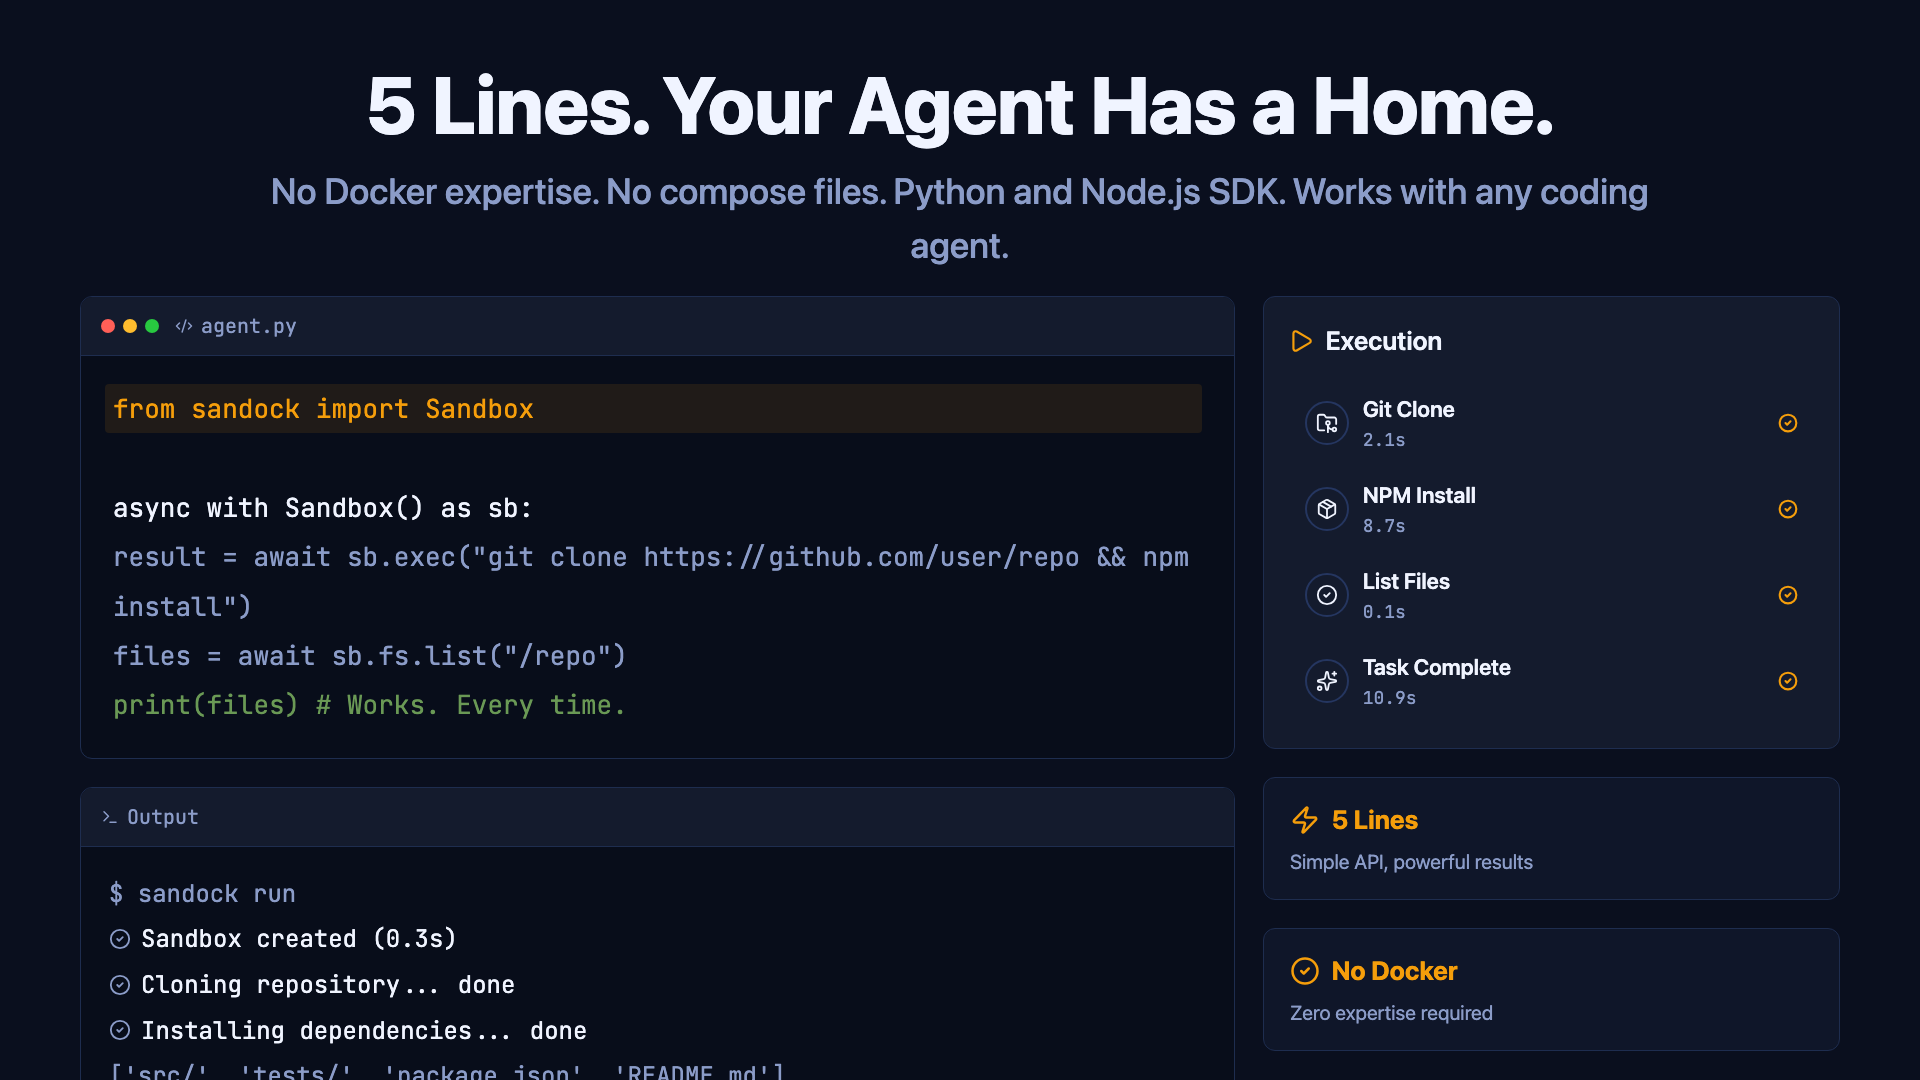Click the check icon beside Sandbox created
1920x1080 pixels.
120,939
